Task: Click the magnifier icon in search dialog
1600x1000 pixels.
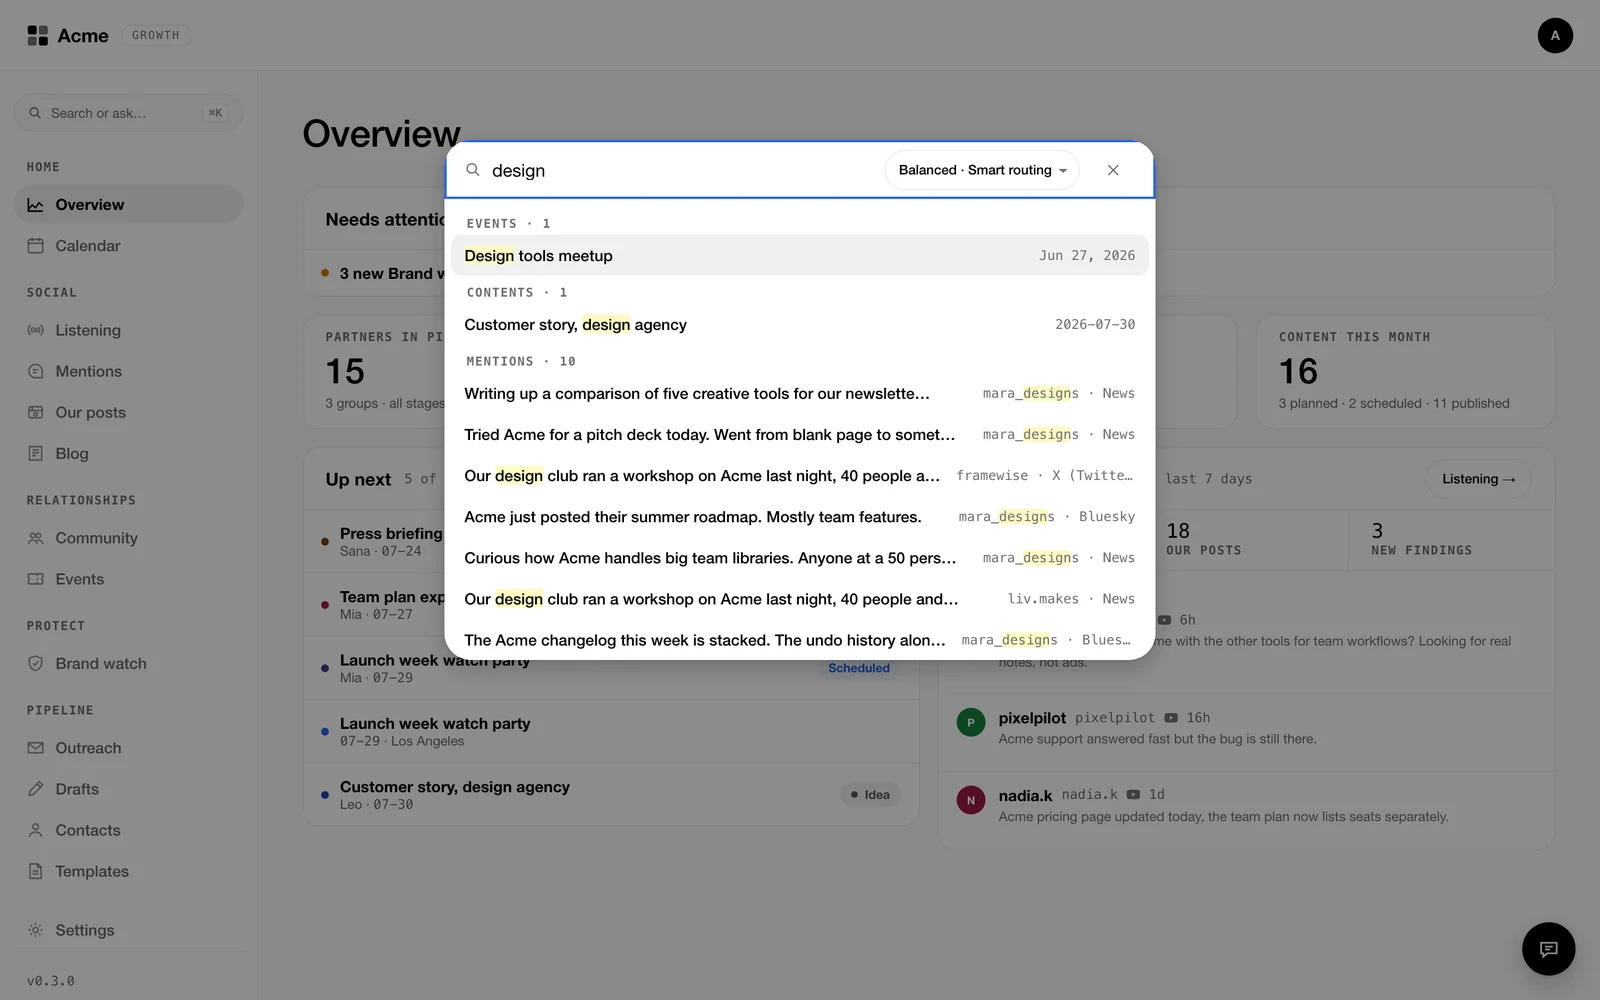Action: (x=473, y=170)
